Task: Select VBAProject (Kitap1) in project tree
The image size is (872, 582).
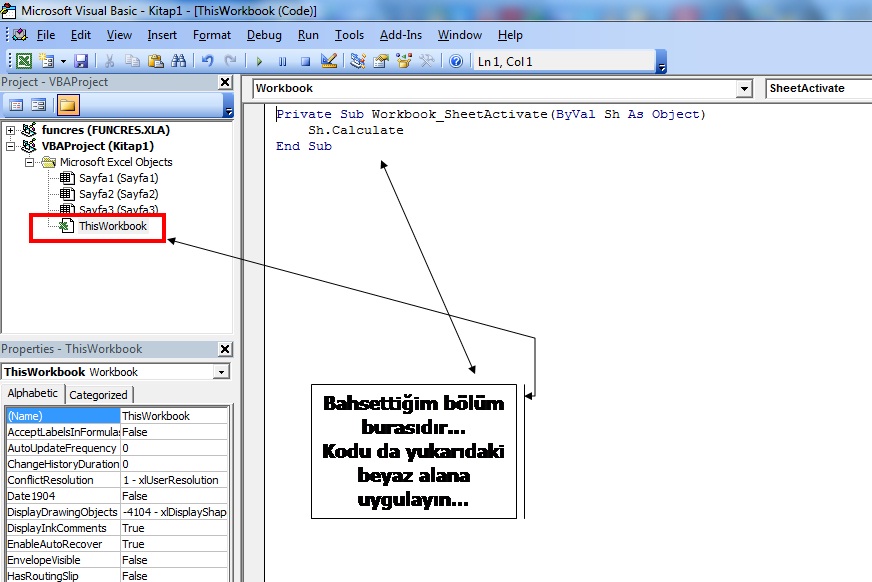Action: coord(98,146)
